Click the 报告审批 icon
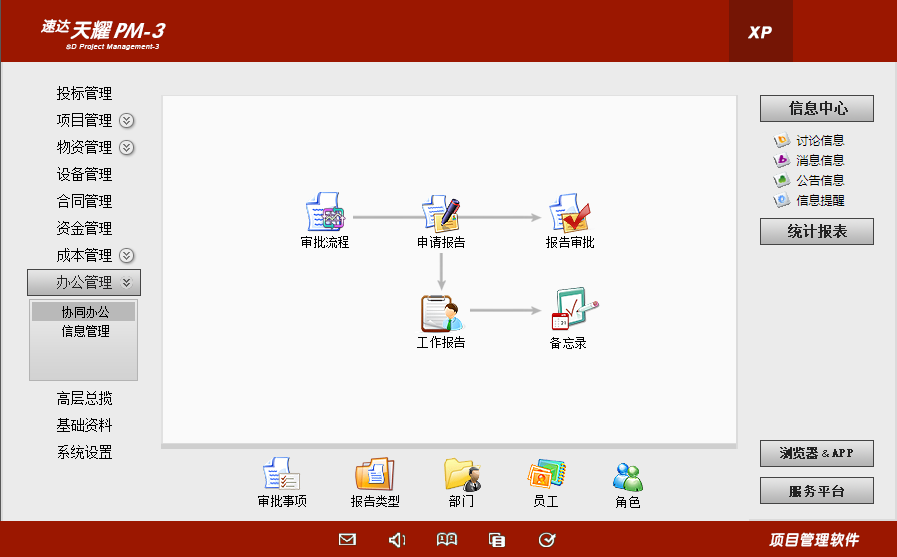Screen dimensions: 897x557 (569, 214)
